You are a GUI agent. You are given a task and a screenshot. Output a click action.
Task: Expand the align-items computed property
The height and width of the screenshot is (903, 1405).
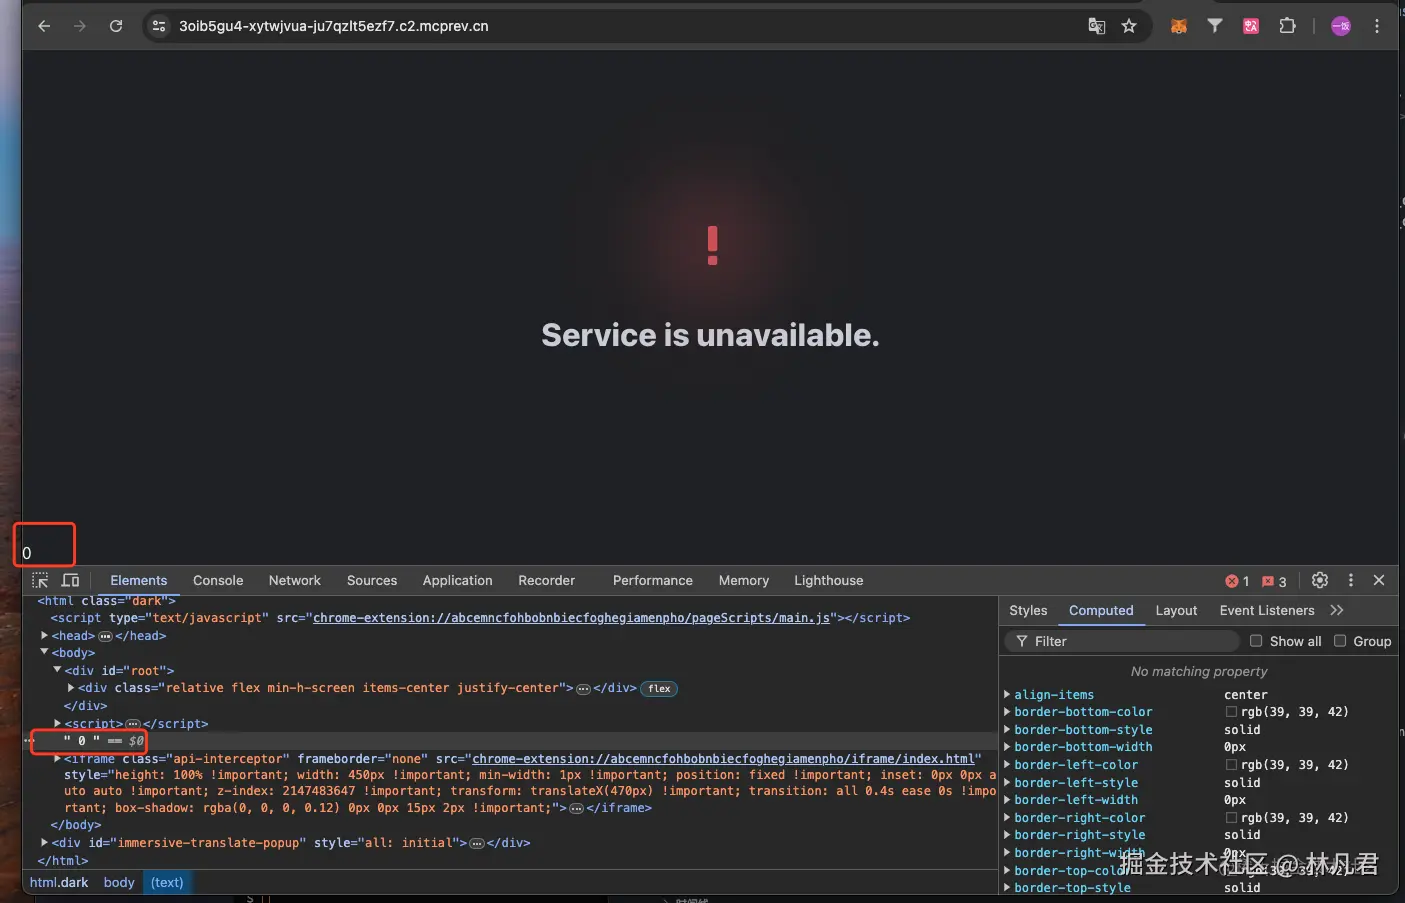pos(1007,694)
